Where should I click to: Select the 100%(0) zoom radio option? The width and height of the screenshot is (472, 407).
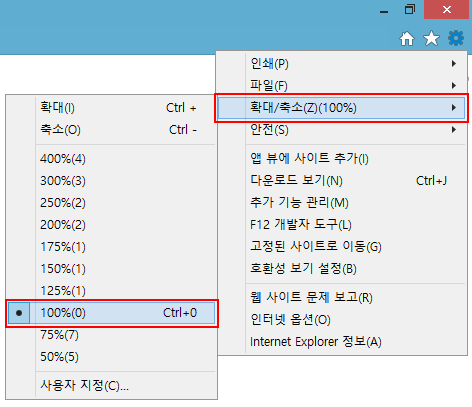[112, 313]
